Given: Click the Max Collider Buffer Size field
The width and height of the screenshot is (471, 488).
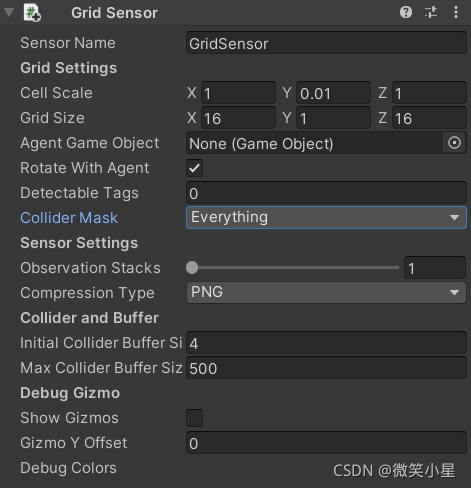Looking at the screenshot, I should click(326, 368).
